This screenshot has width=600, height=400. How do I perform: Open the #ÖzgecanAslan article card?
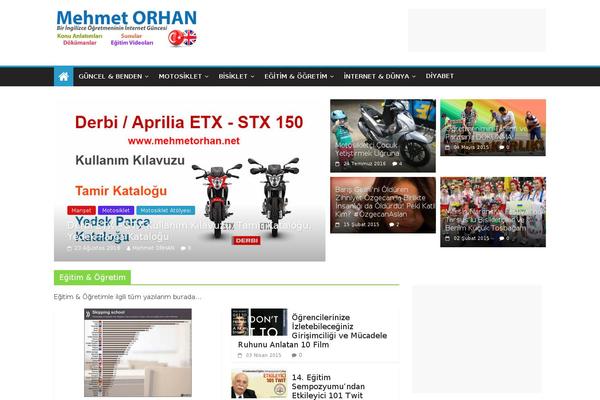(x=383, y=205)
